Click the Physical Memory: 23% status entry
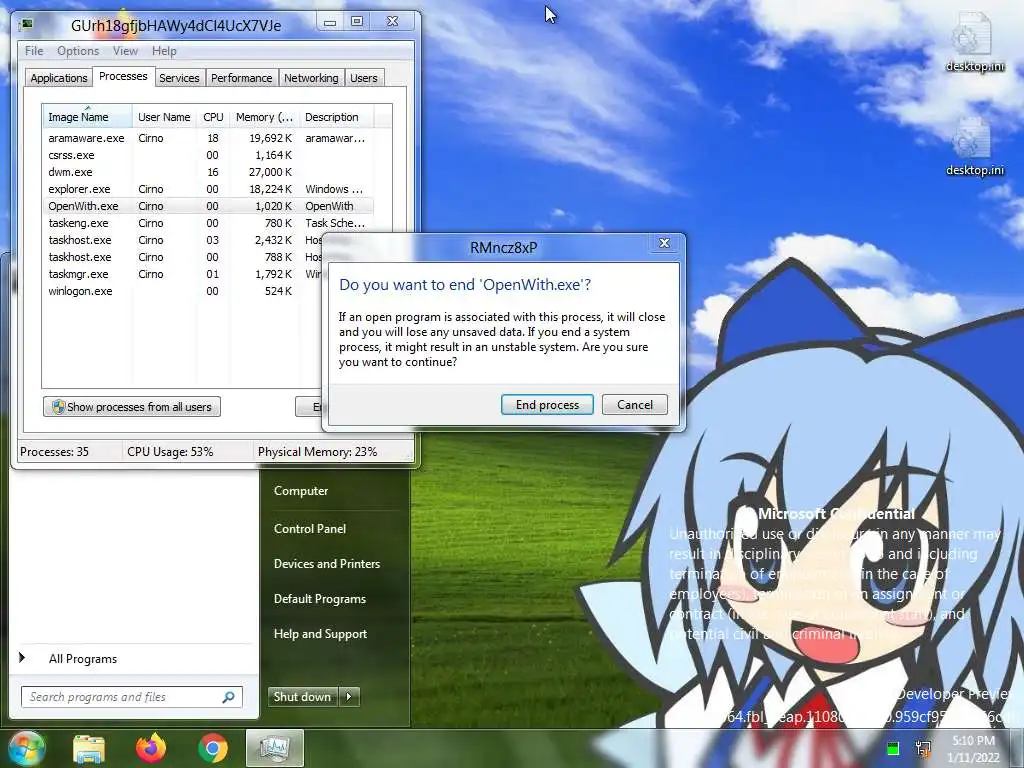Viewport: 1024px width, 768px height. coord(317,452)
